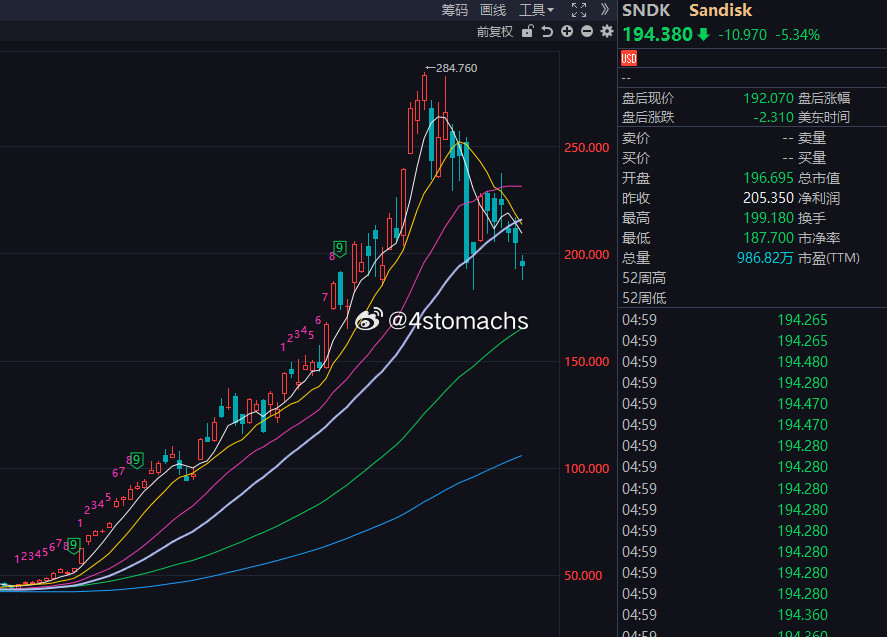Click total volume 986.82万
This screenshot has width=887, height=637.
coord(765,258)
